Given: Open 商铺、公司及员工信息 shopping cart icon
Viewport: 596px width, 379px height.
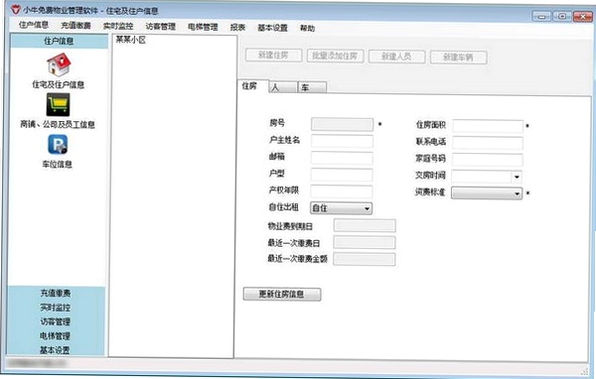Looking at the screenshot, I should pyautogui.click(x=58, y=105).
